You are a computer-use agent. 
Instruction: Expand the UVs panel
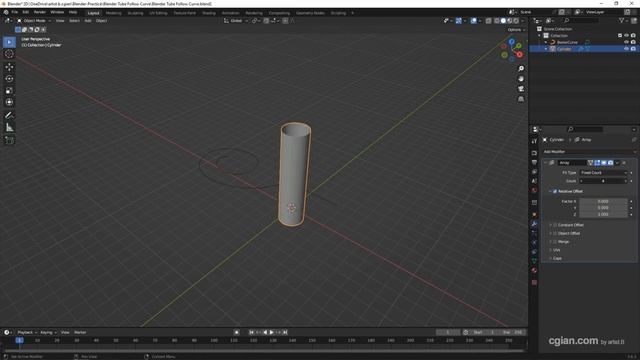[557, 250]
